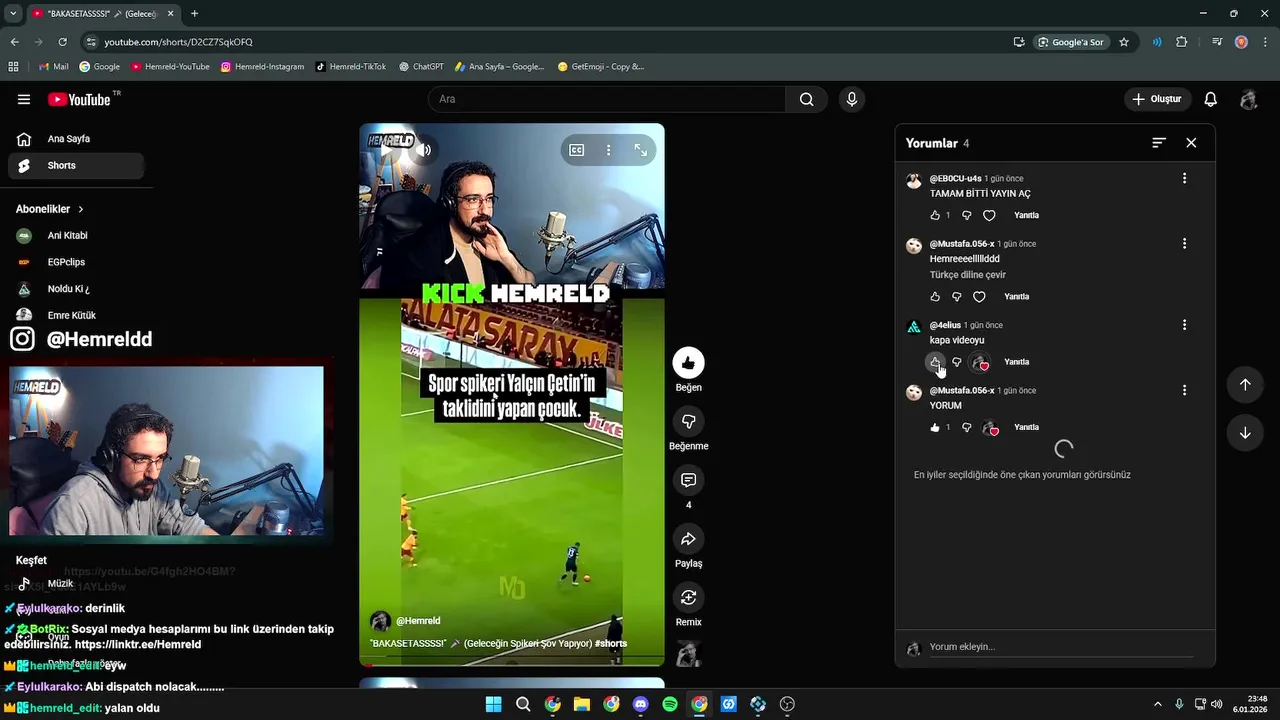Open the tab search dropdown arrow

click(13, 14)
